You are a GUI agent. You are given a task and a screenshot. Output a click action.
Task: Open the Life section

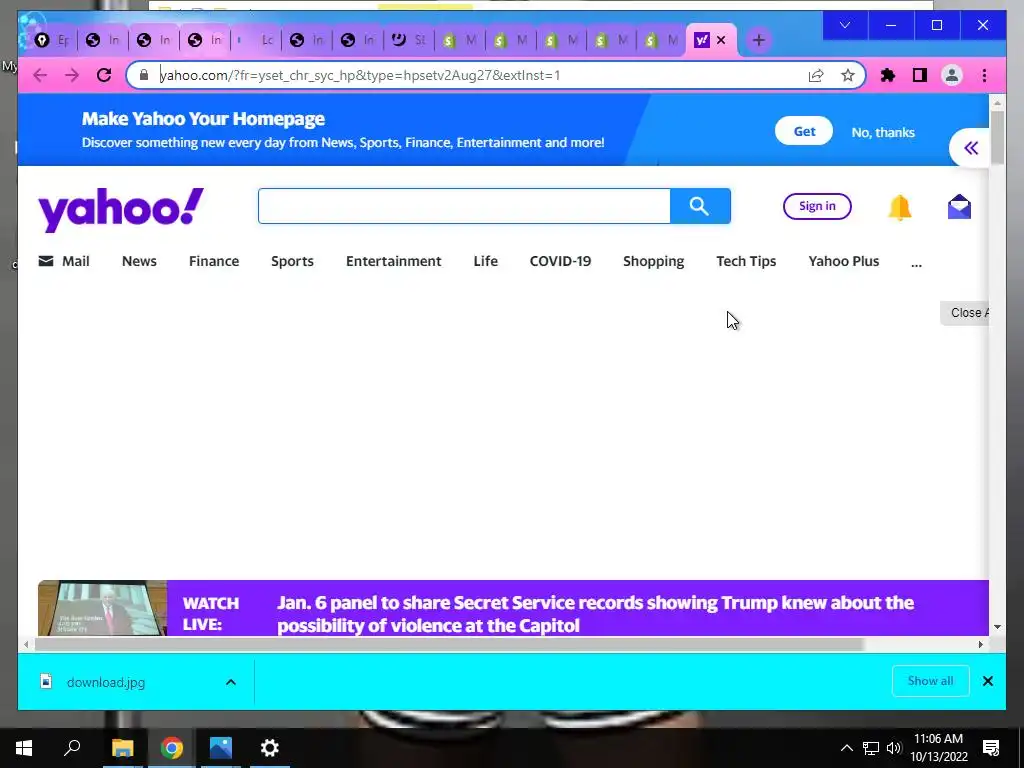point(485,261)
